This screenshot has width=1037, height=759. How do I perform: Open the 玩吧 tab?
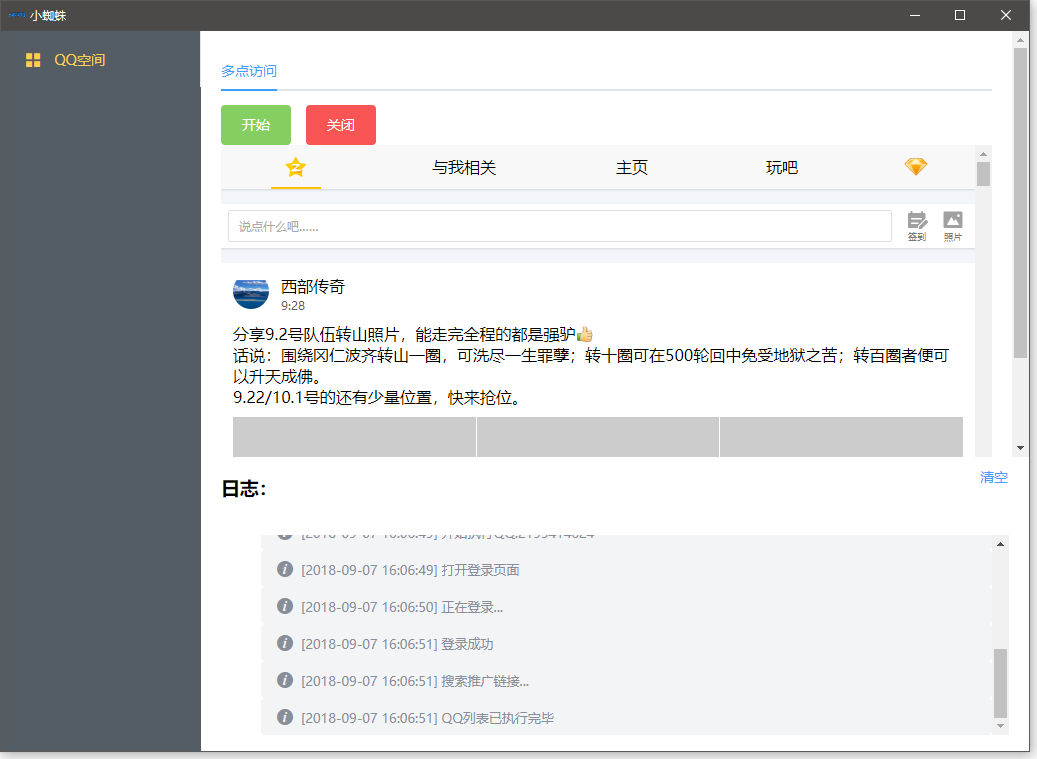(x=782, y=168)
